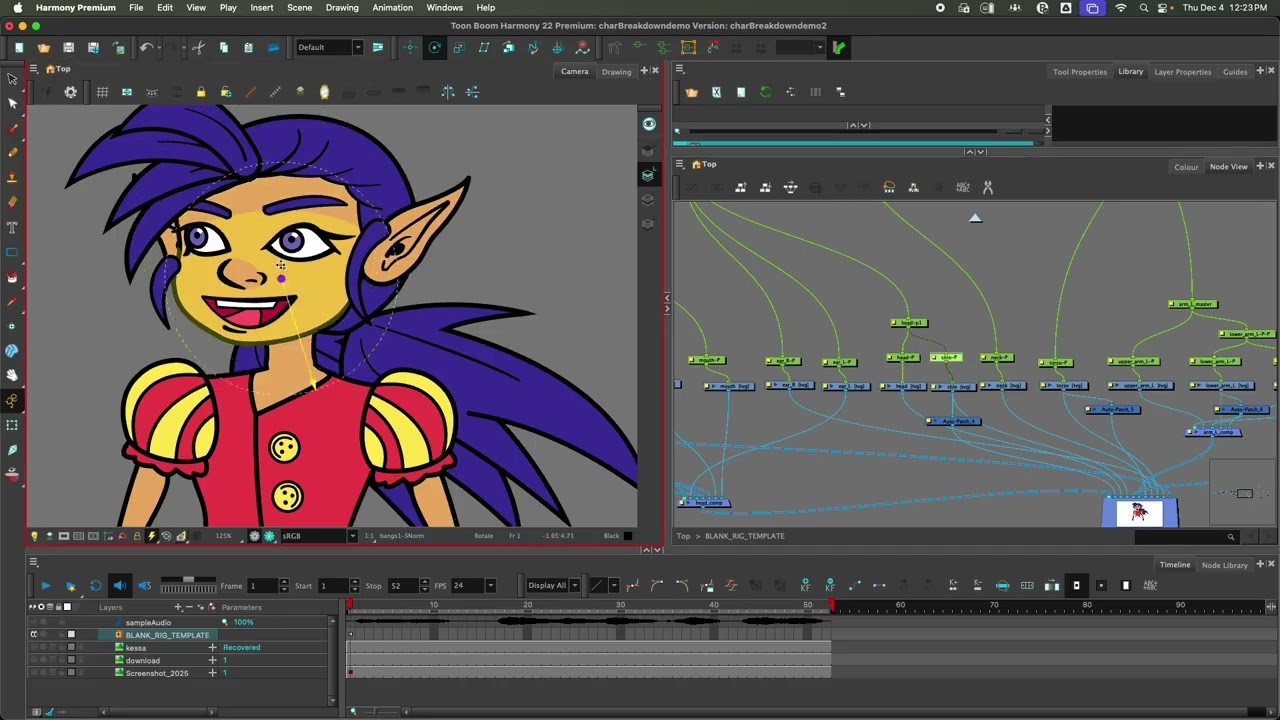Select the Select arrow tool in left toolbox
The width and height of the screenshot is (1280, 720).
tap(12, 79)
